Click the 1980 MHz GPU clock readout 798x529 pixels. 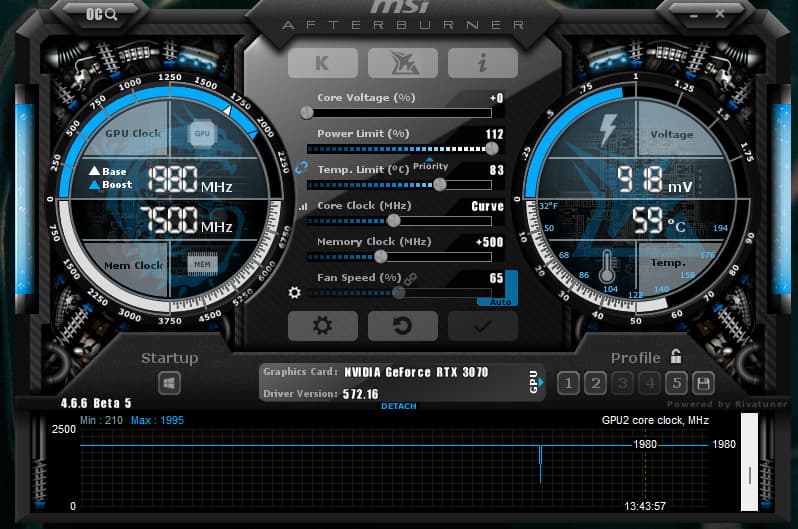pos(190,179)
